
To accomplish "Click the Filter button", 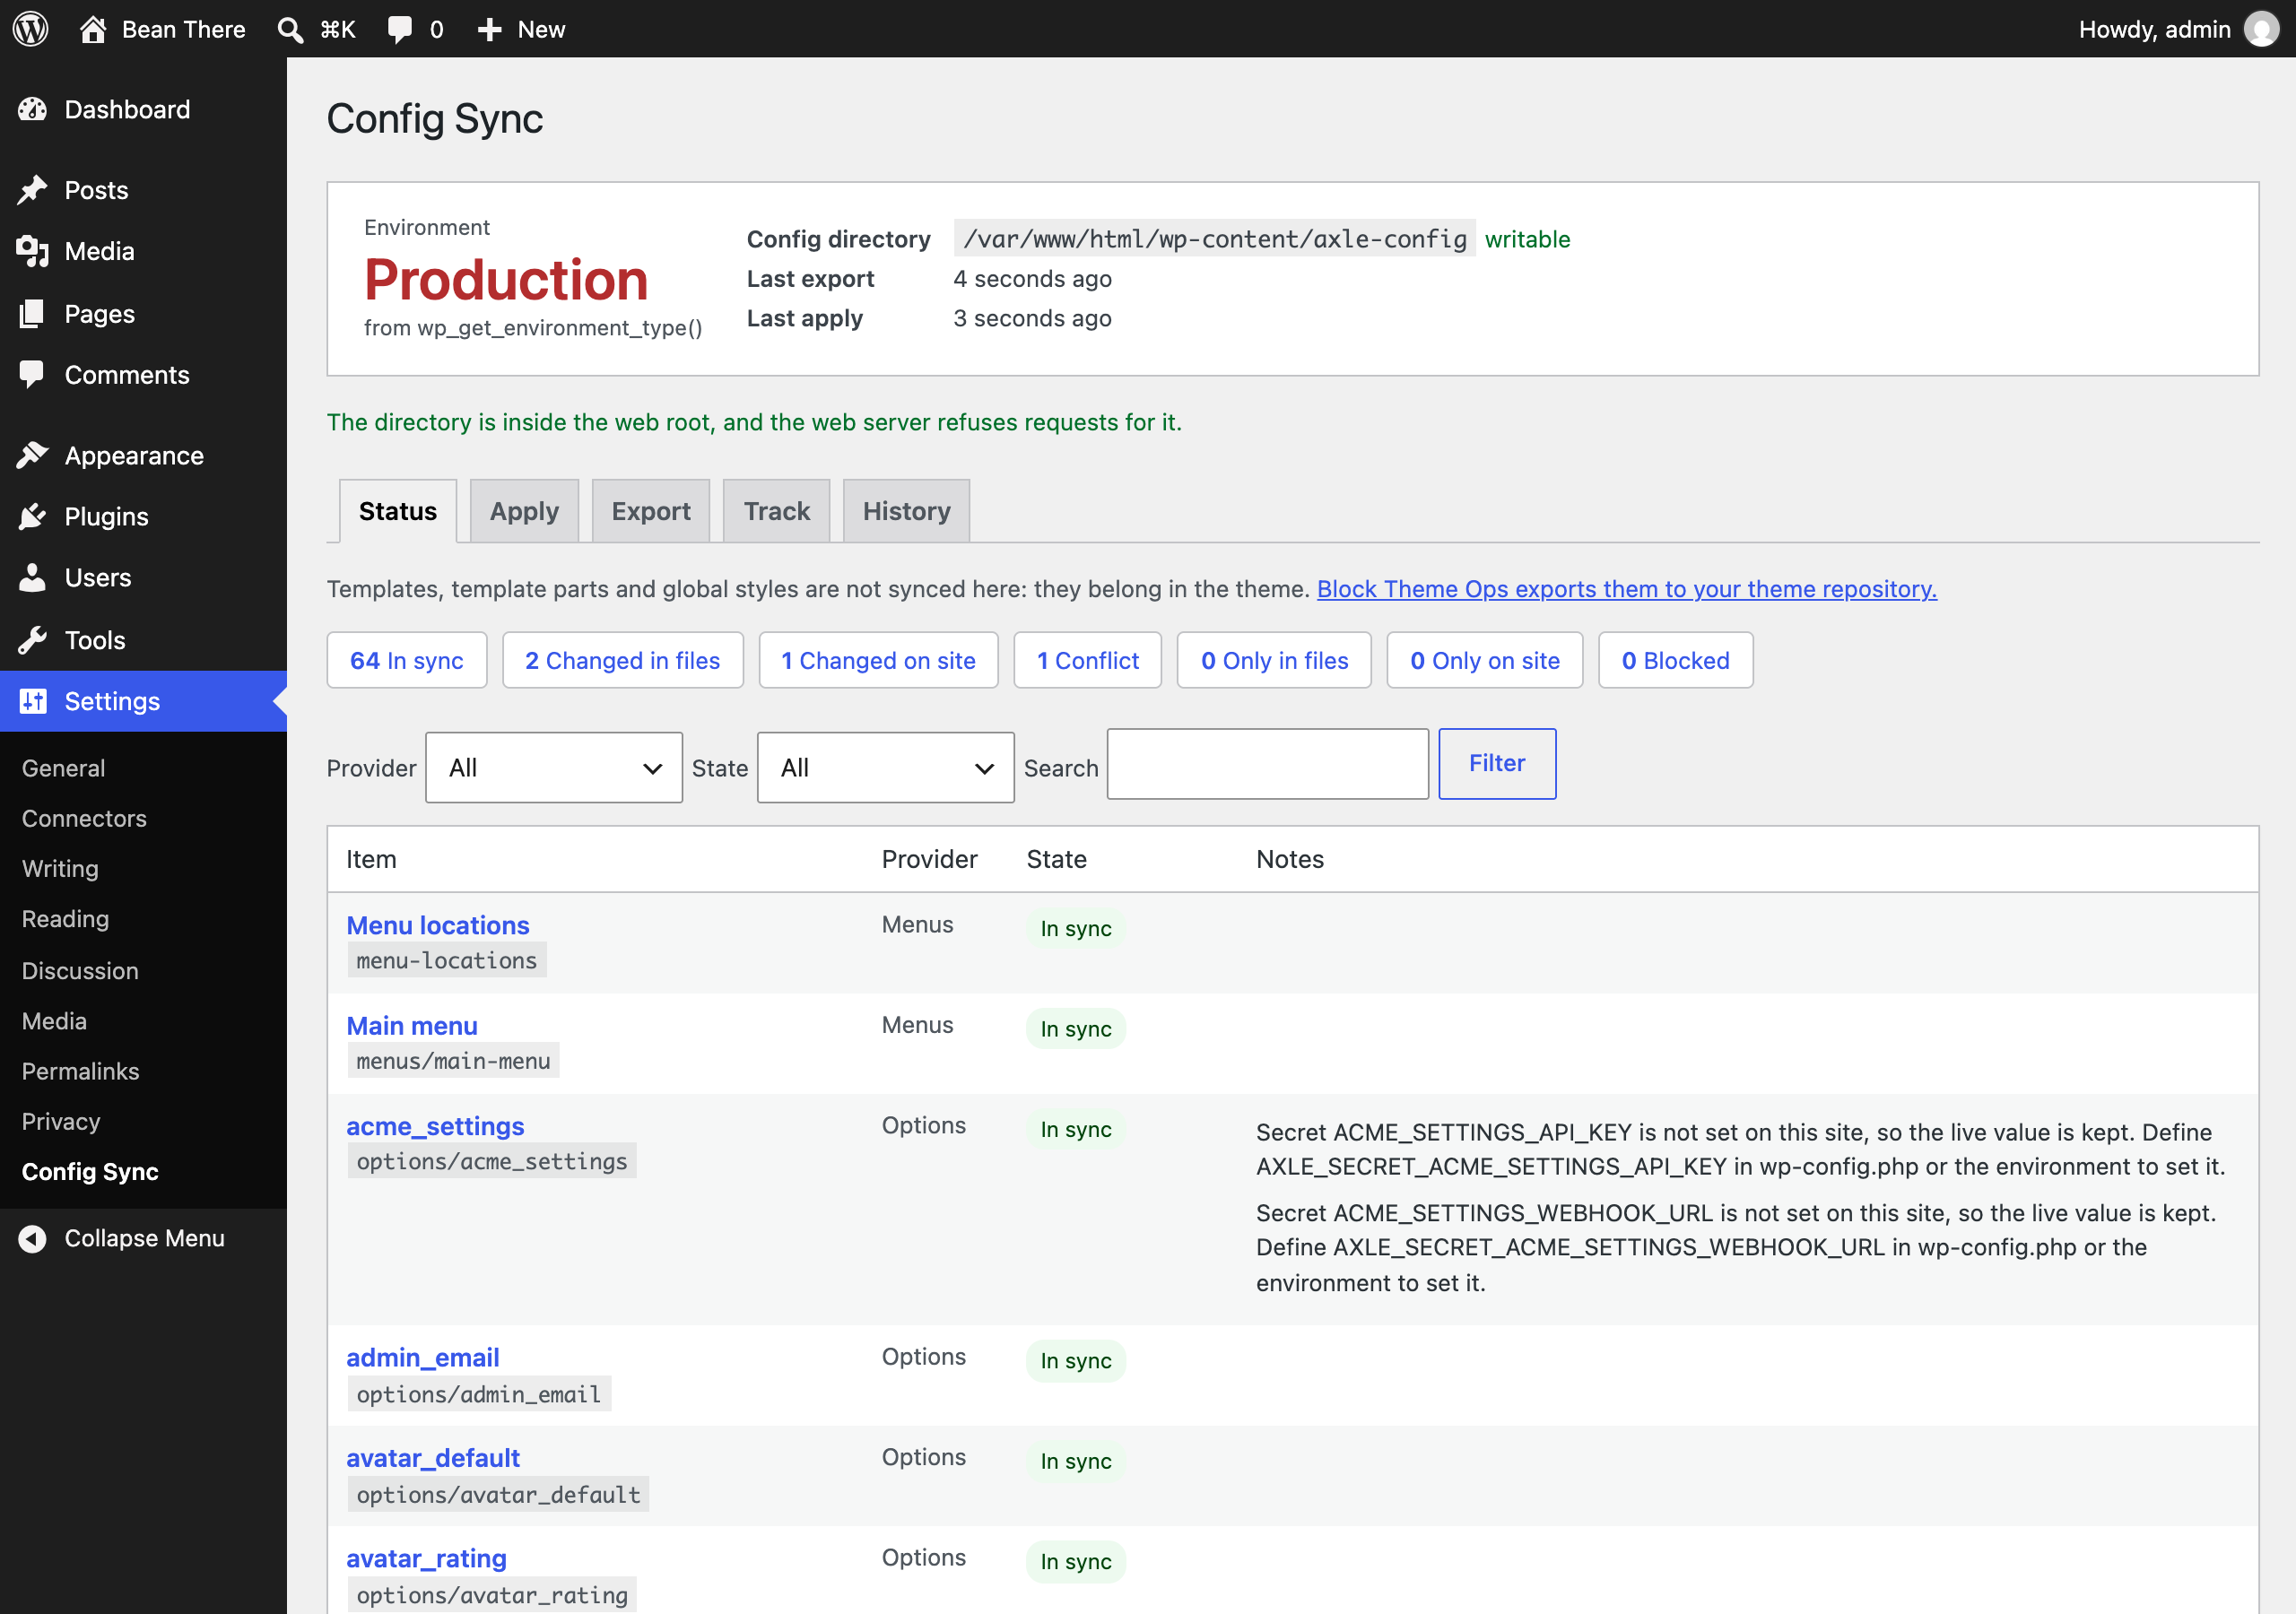I will [x=1497, y=764].
